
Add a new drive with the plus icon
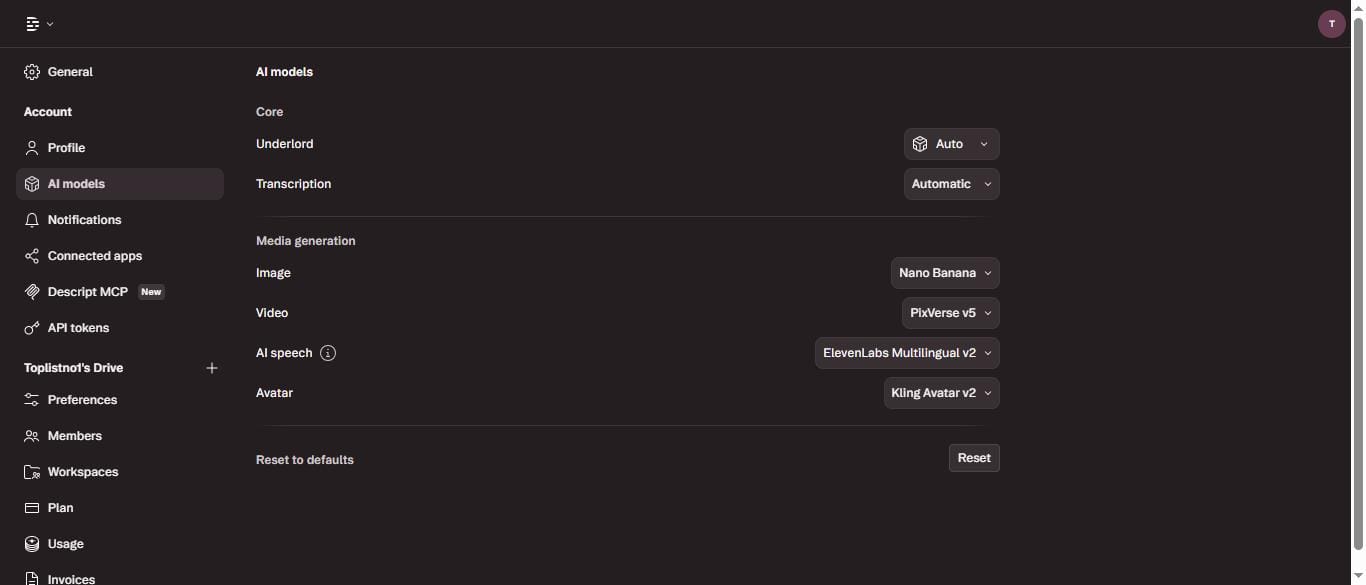(x=212, y=368)
